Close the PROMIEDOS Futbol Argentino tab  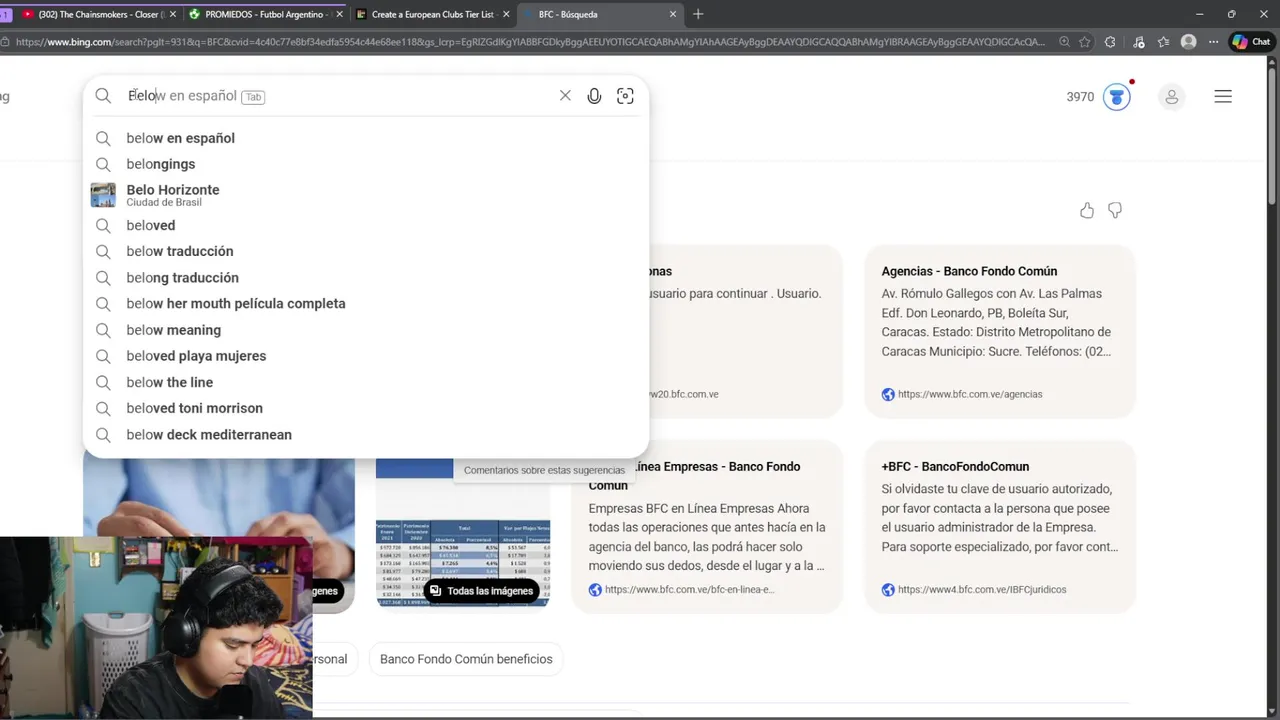(340, 14)
